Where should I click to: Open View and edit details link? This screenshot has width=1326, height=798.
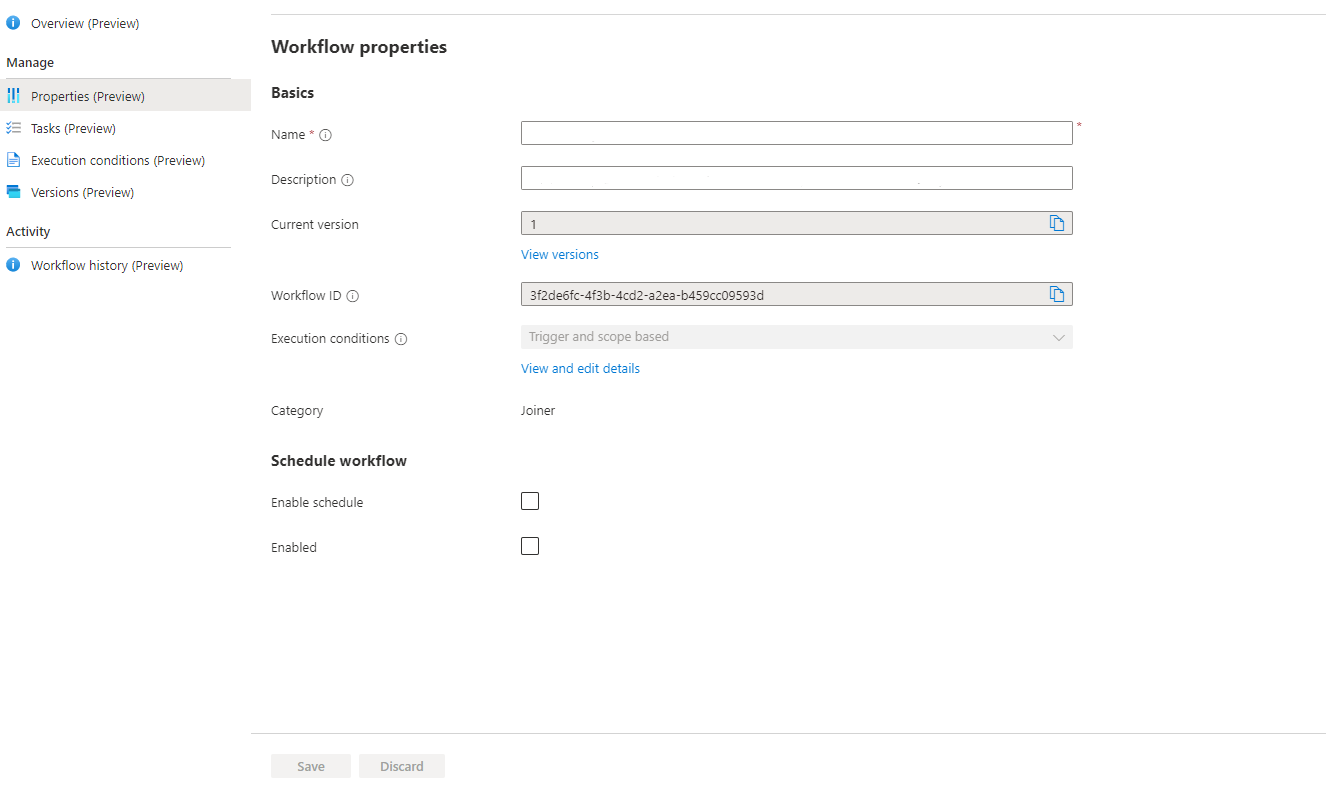(x=580, y=368)
